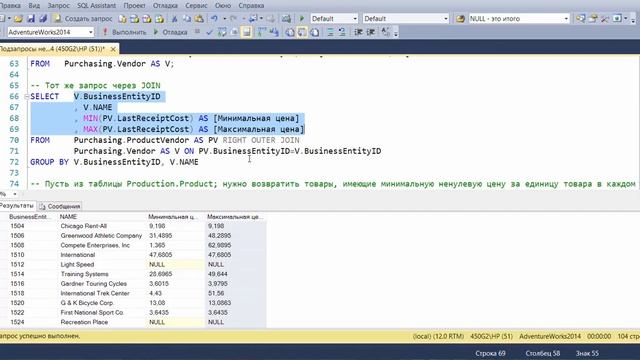Click 'Строка 69' in the status bar
The height and width of the screenshot is (360, 640).
click(490, 353)
